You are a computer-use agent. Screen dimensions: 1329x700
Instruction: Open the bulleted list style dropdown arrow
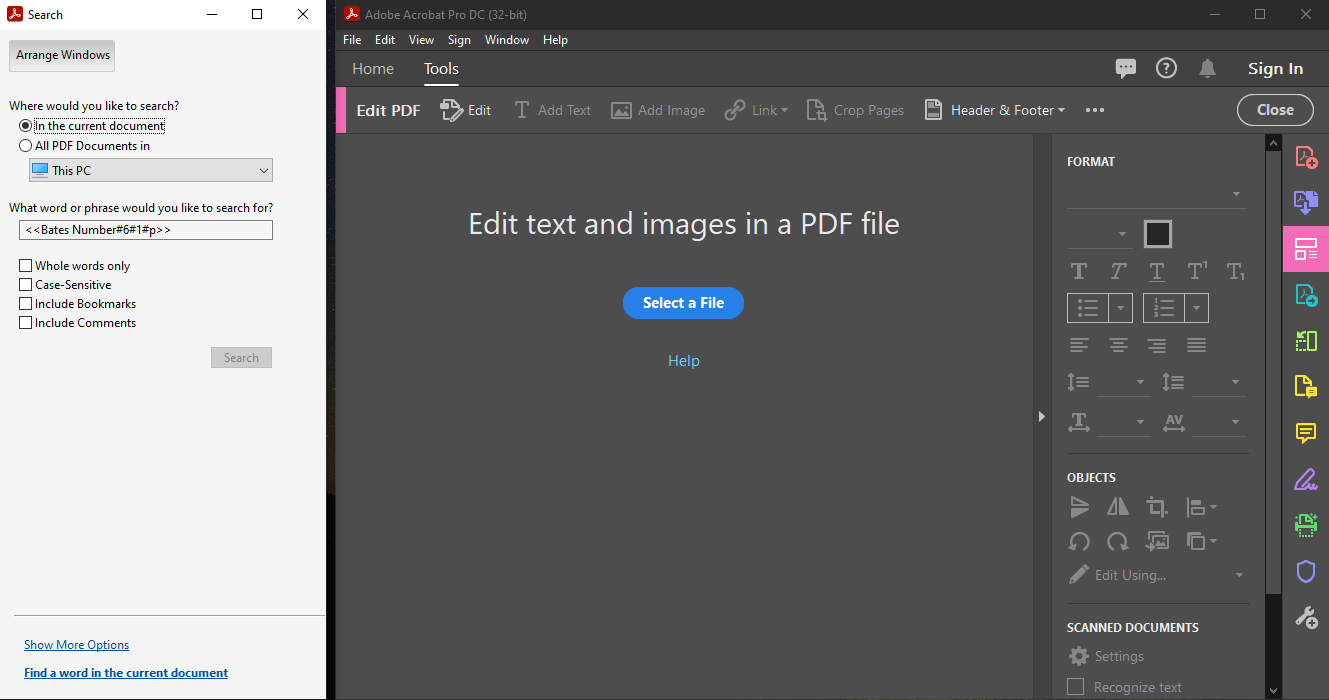(x=1120, y=308)
